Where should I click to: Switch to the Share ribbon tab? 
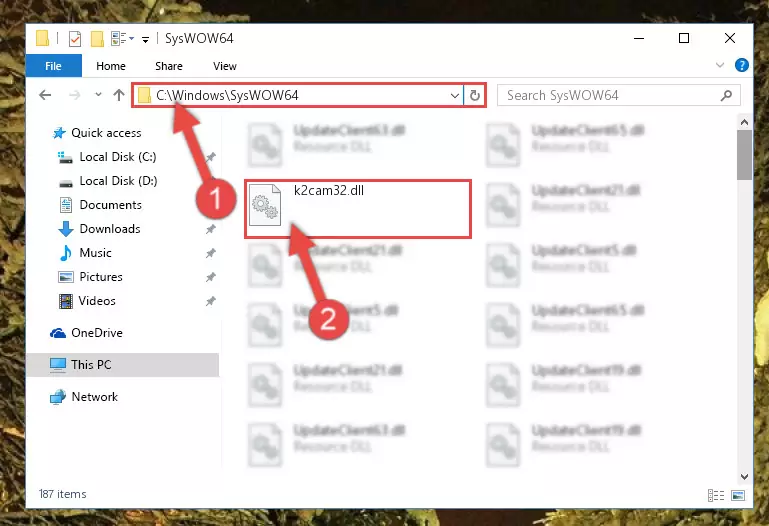click(169, 66)
